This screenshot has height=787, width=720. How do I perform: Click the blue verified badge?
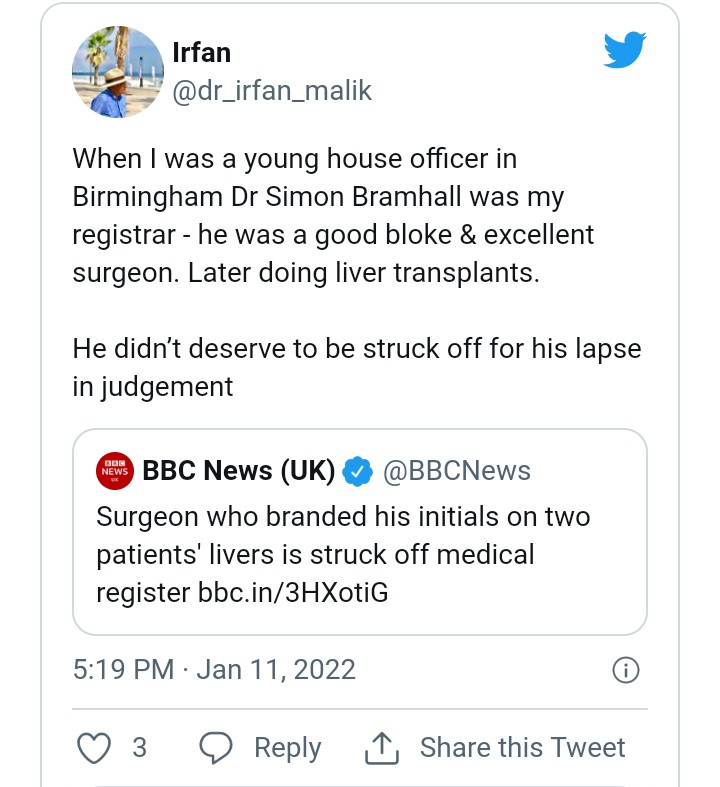point(357,470)
